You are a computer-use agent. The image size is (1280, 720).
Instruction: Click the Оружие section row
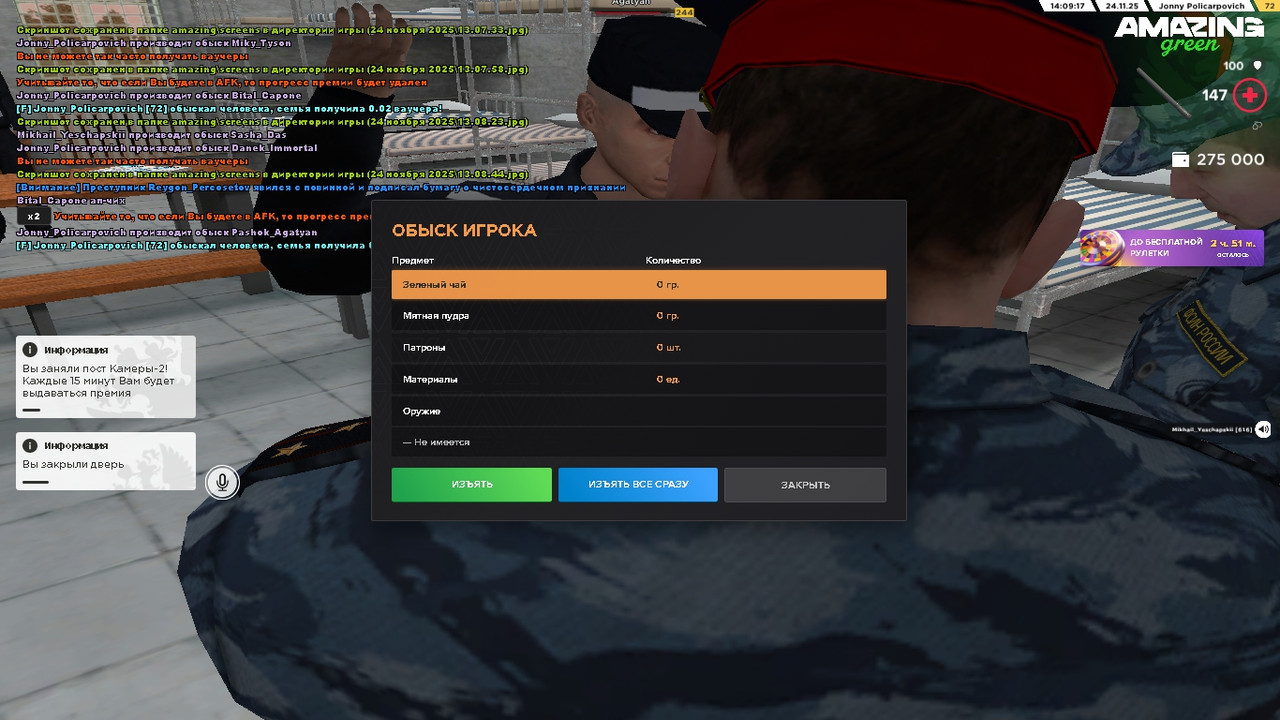tap(639, 411)
